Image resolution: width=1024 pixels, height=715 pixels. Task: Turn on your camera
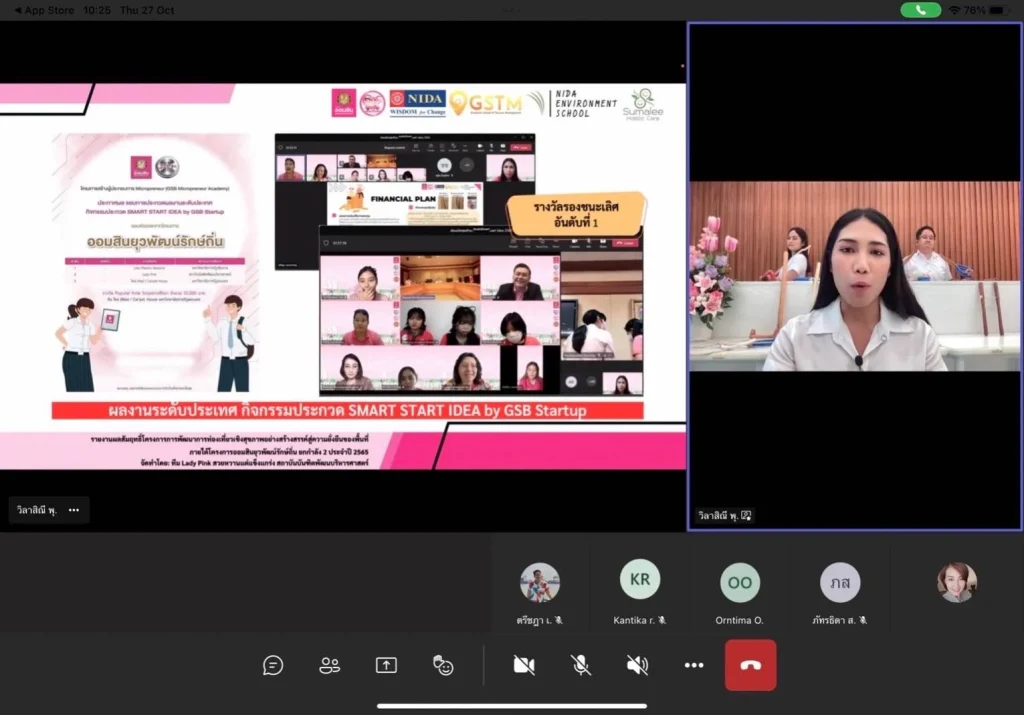(524, 665)
